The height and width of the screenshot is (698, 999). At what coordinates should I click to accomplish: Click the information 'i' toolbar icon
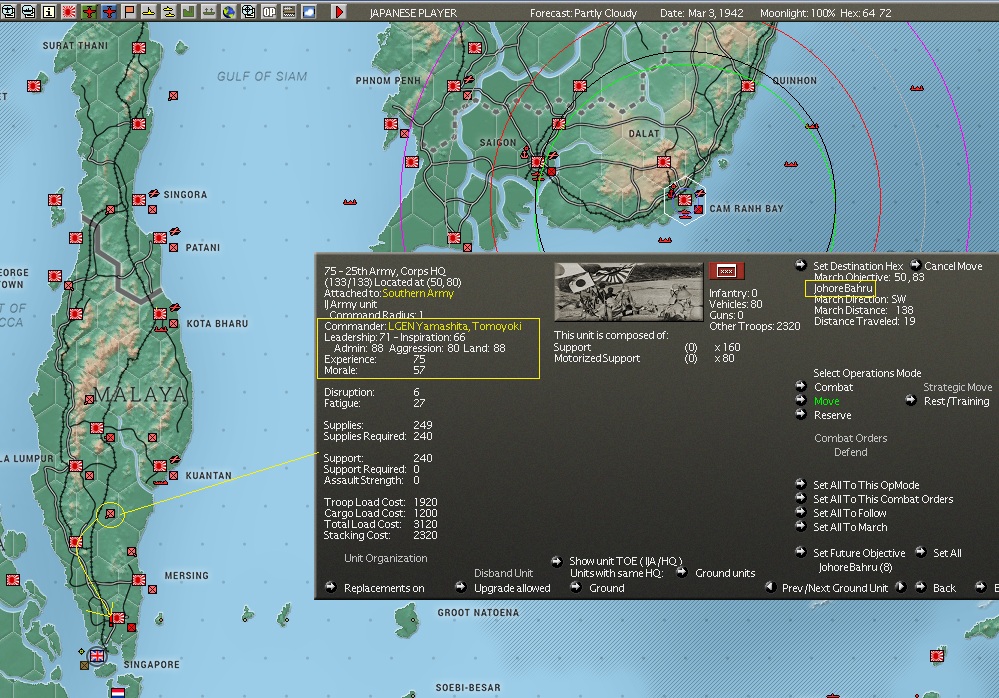[49, 11]
